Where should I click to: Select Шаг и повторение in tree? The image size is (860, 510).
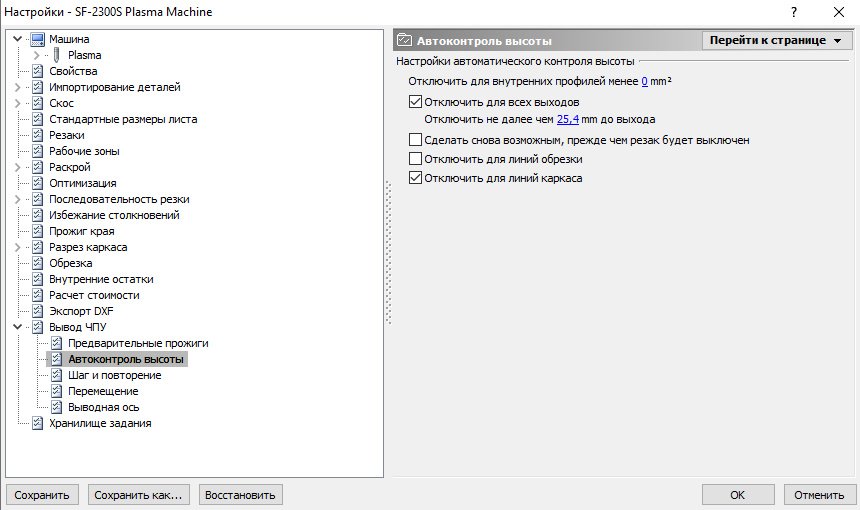[x=115, y=375]
